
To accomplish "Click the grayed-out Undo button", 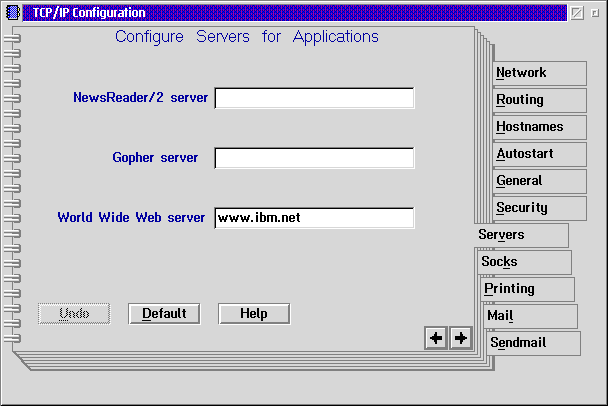I will point(74,313).
